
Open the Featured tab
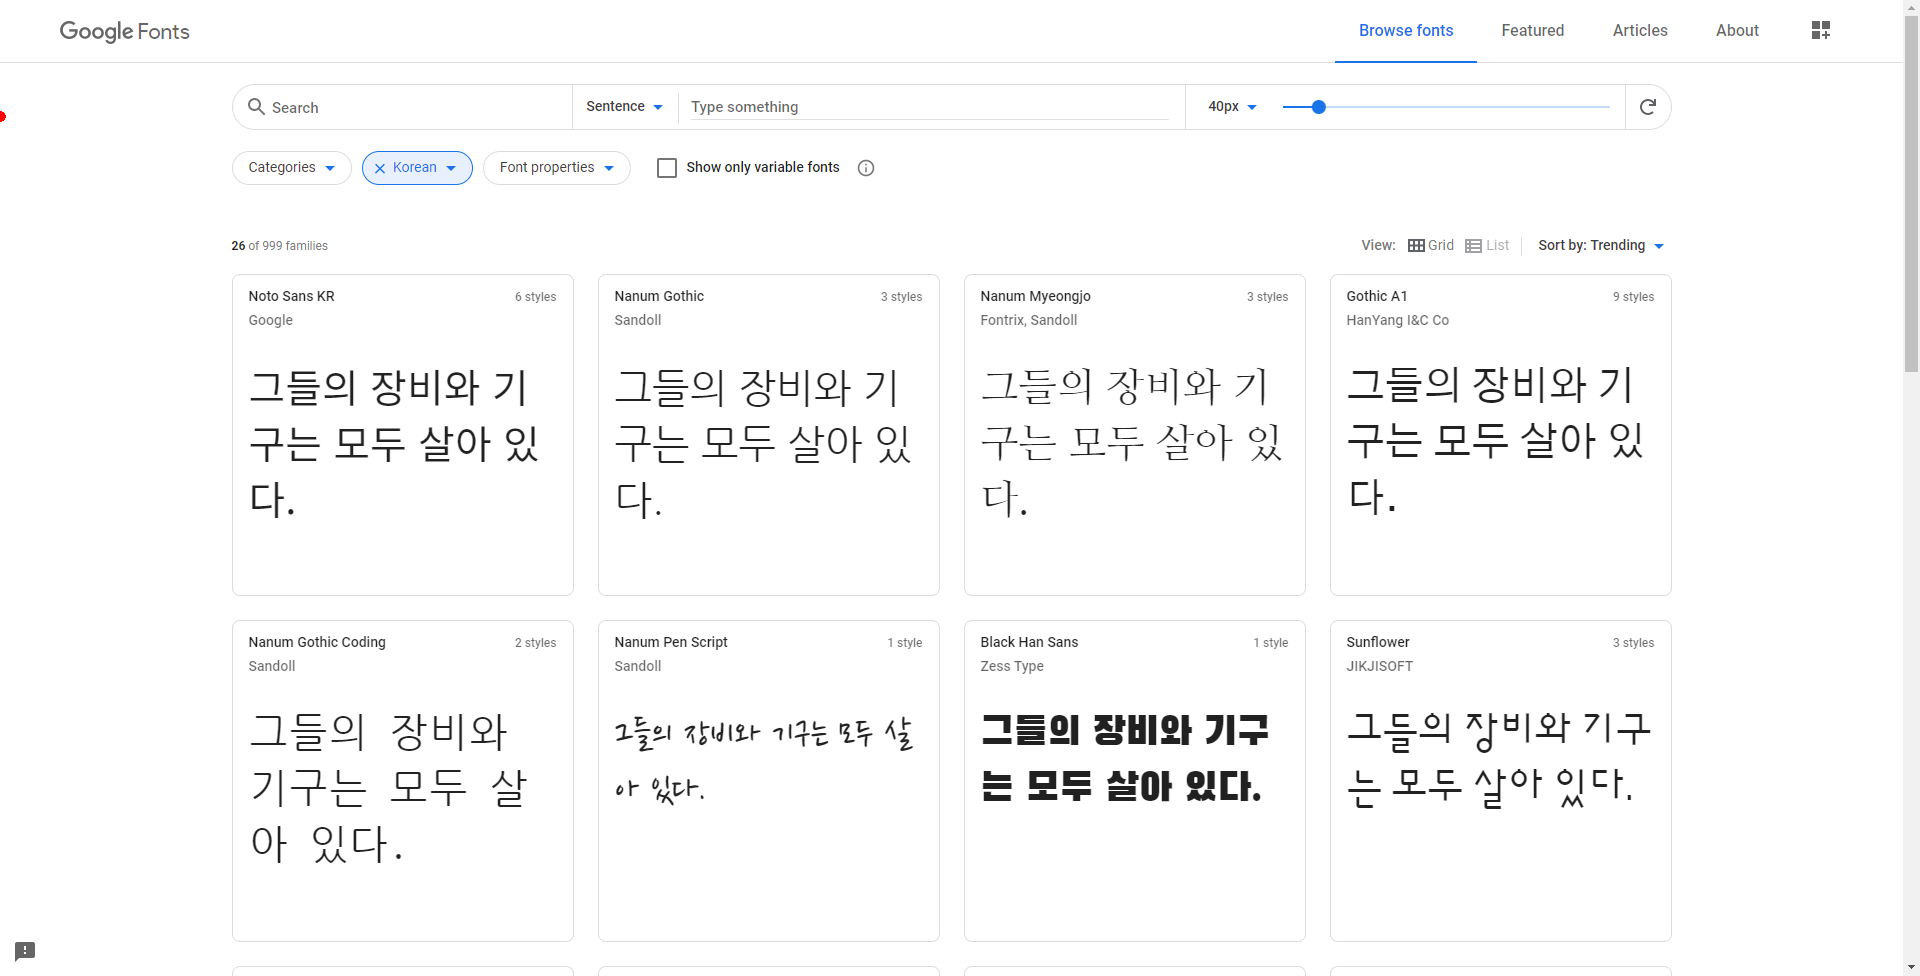1533,31
